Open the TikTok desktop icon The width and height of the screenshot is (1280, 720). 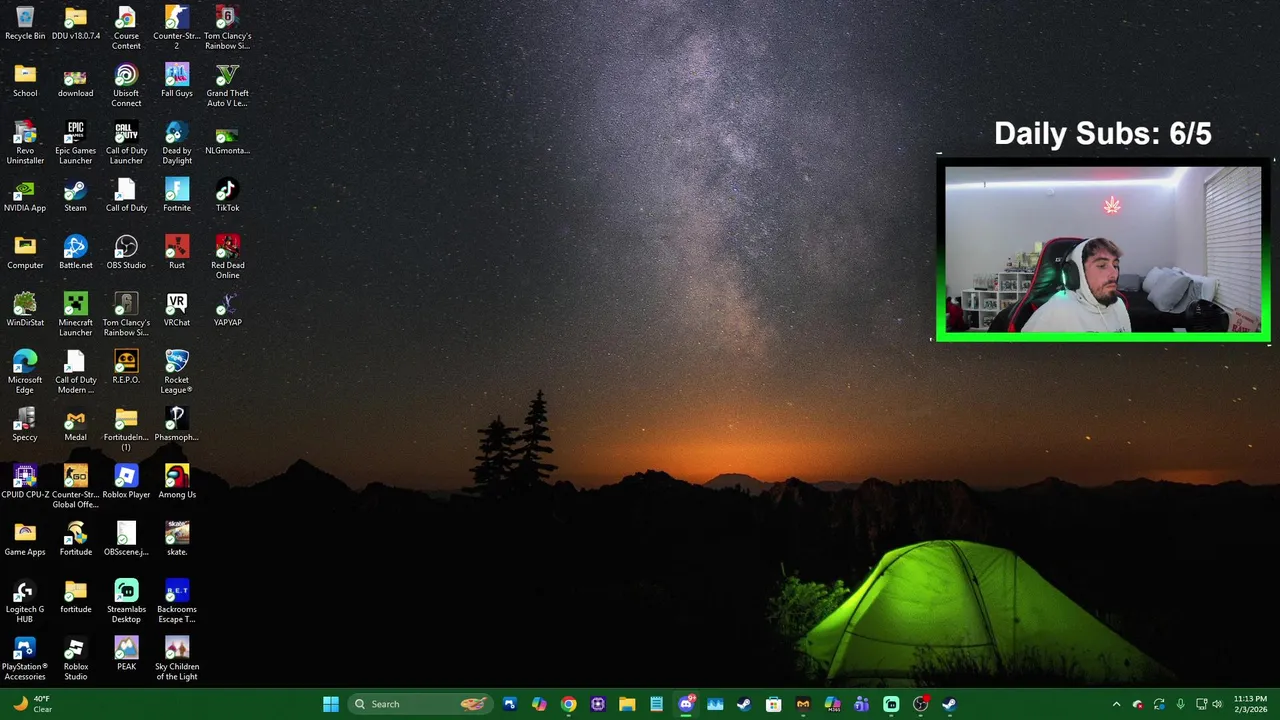pos(227,196)
